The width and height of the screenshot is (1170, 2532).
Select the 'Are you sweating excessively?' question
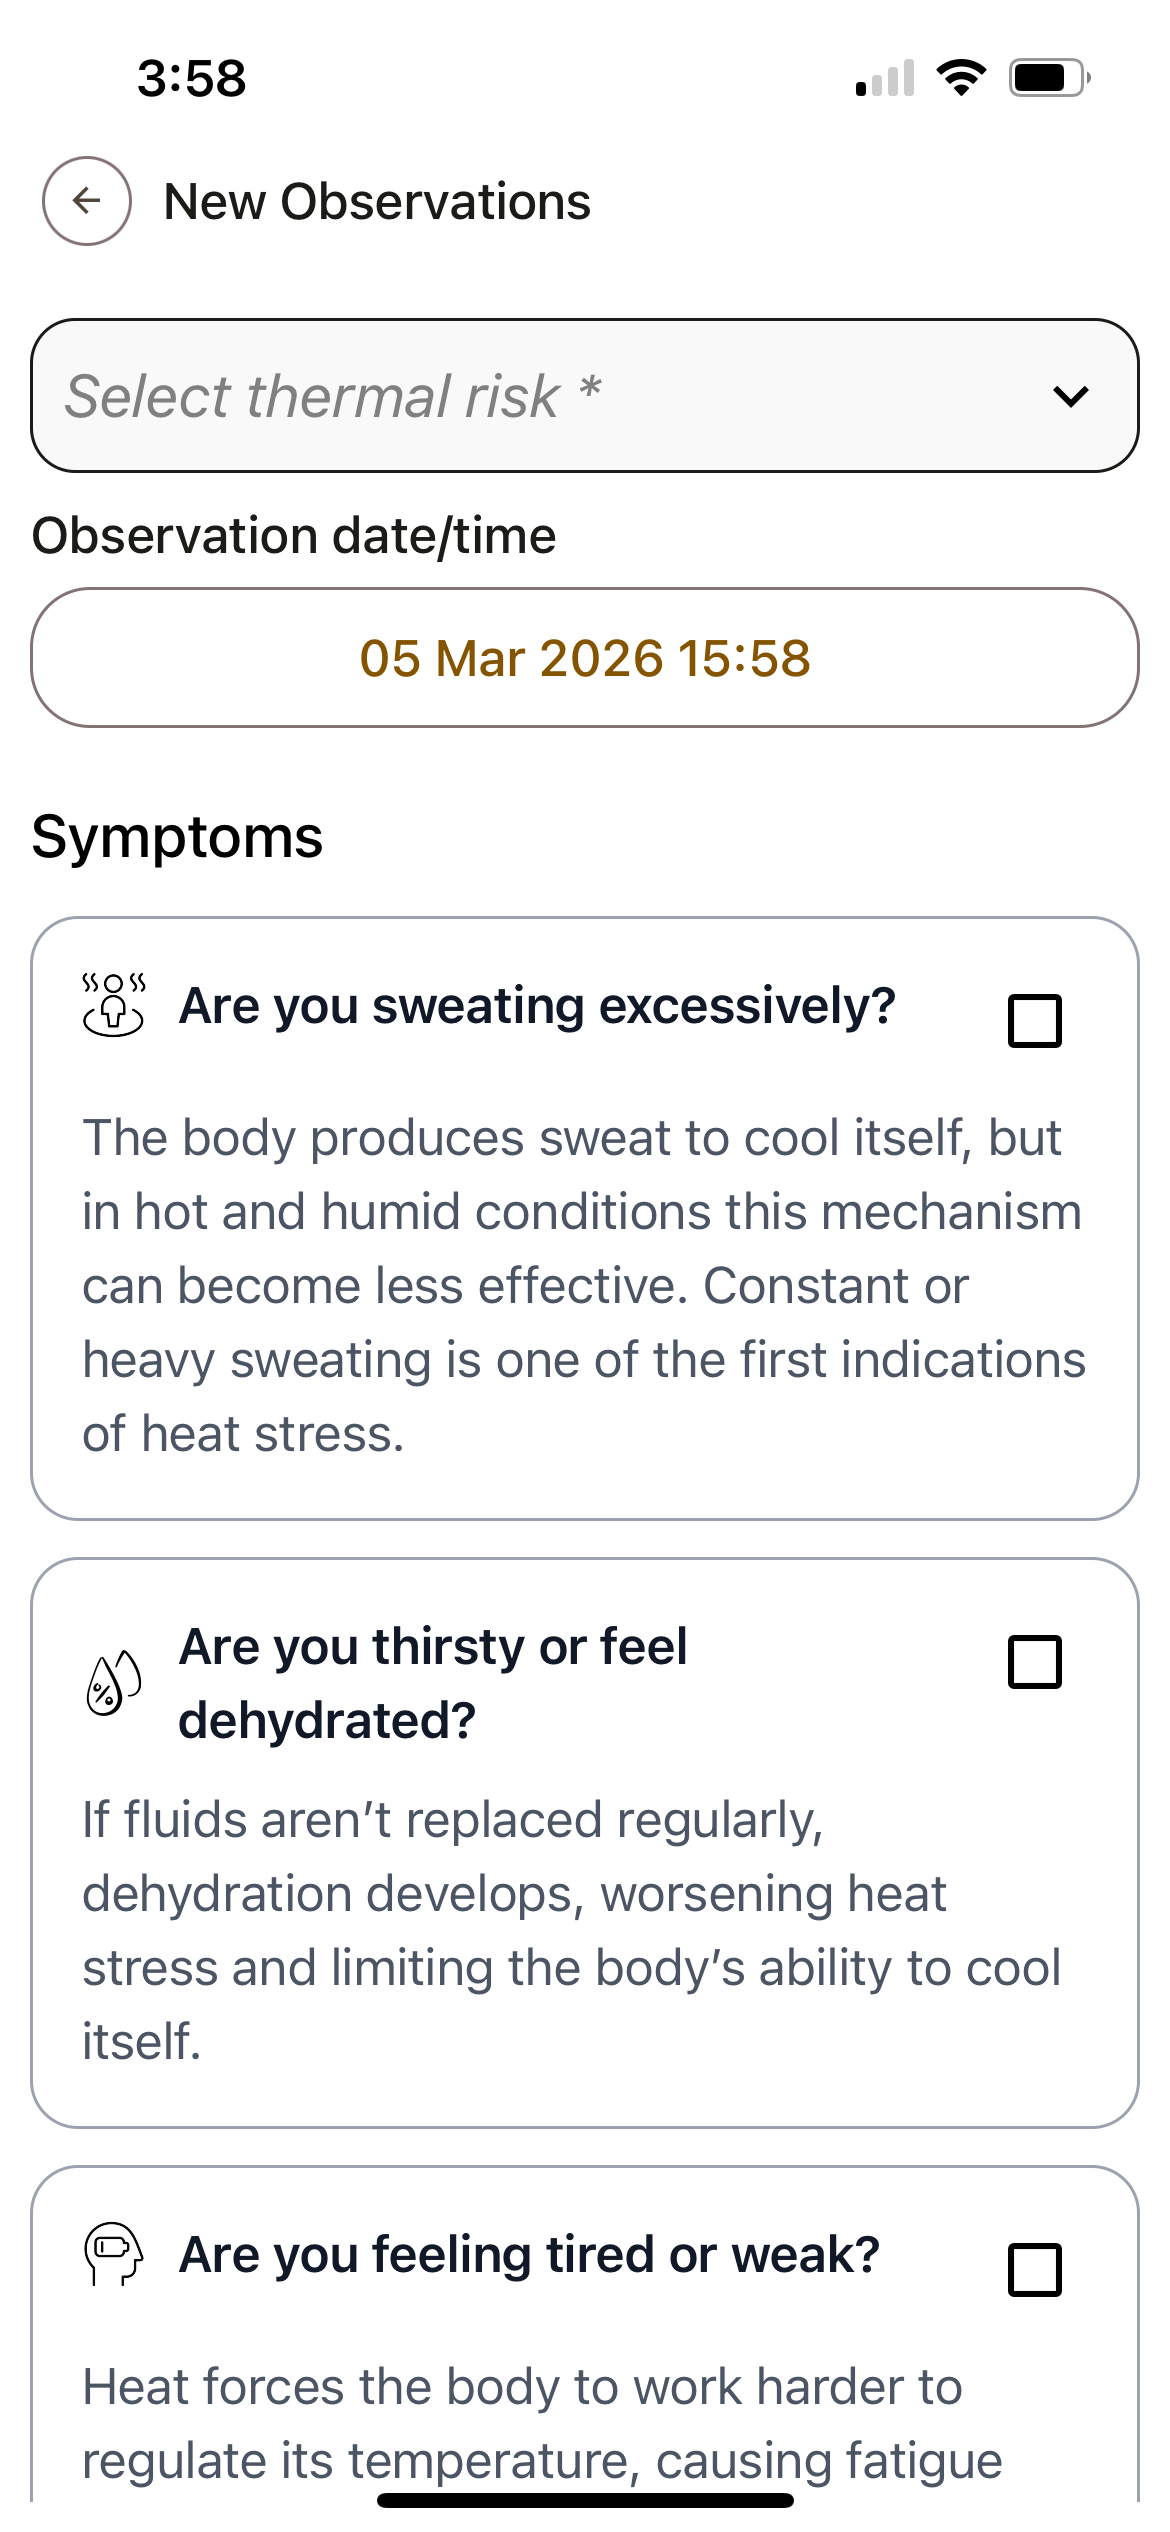pos(537,1006)
